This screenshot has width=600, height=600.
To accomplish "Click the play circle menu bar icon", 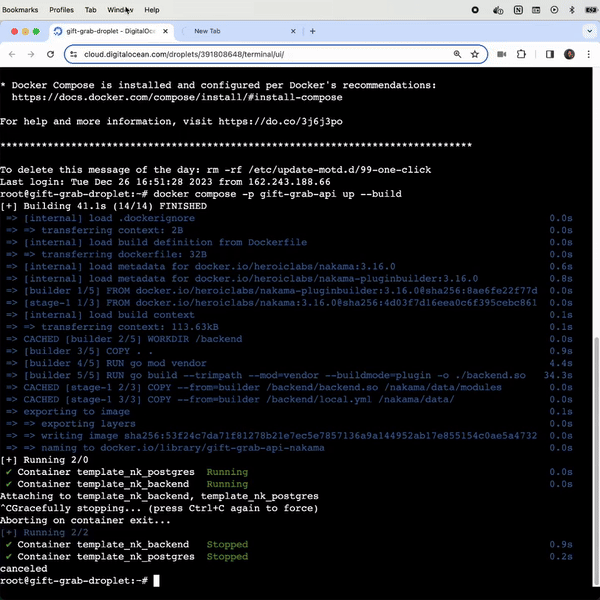I will pyautogui.click(x=554, y=10).
